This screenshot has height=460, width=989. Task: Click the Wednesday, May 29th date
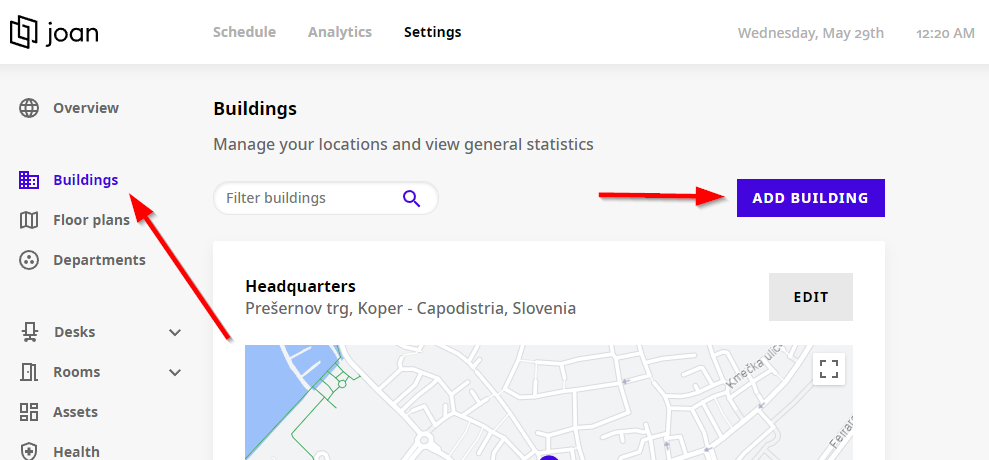coord(811,33)
